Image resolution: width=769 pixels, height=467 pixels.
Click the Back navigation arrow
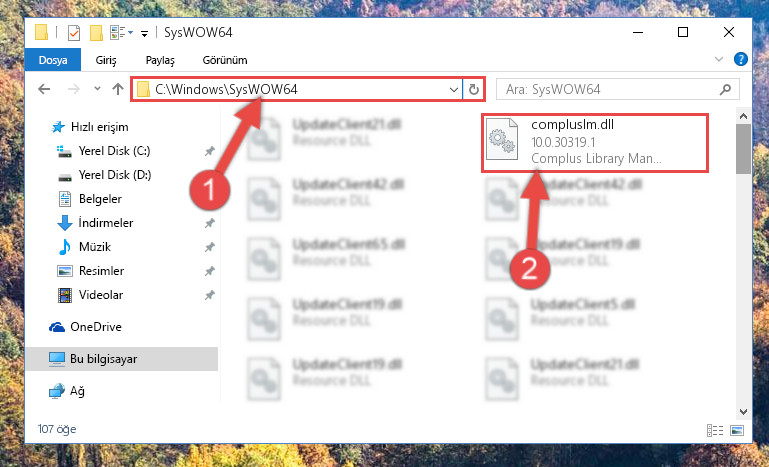[44, 89]
